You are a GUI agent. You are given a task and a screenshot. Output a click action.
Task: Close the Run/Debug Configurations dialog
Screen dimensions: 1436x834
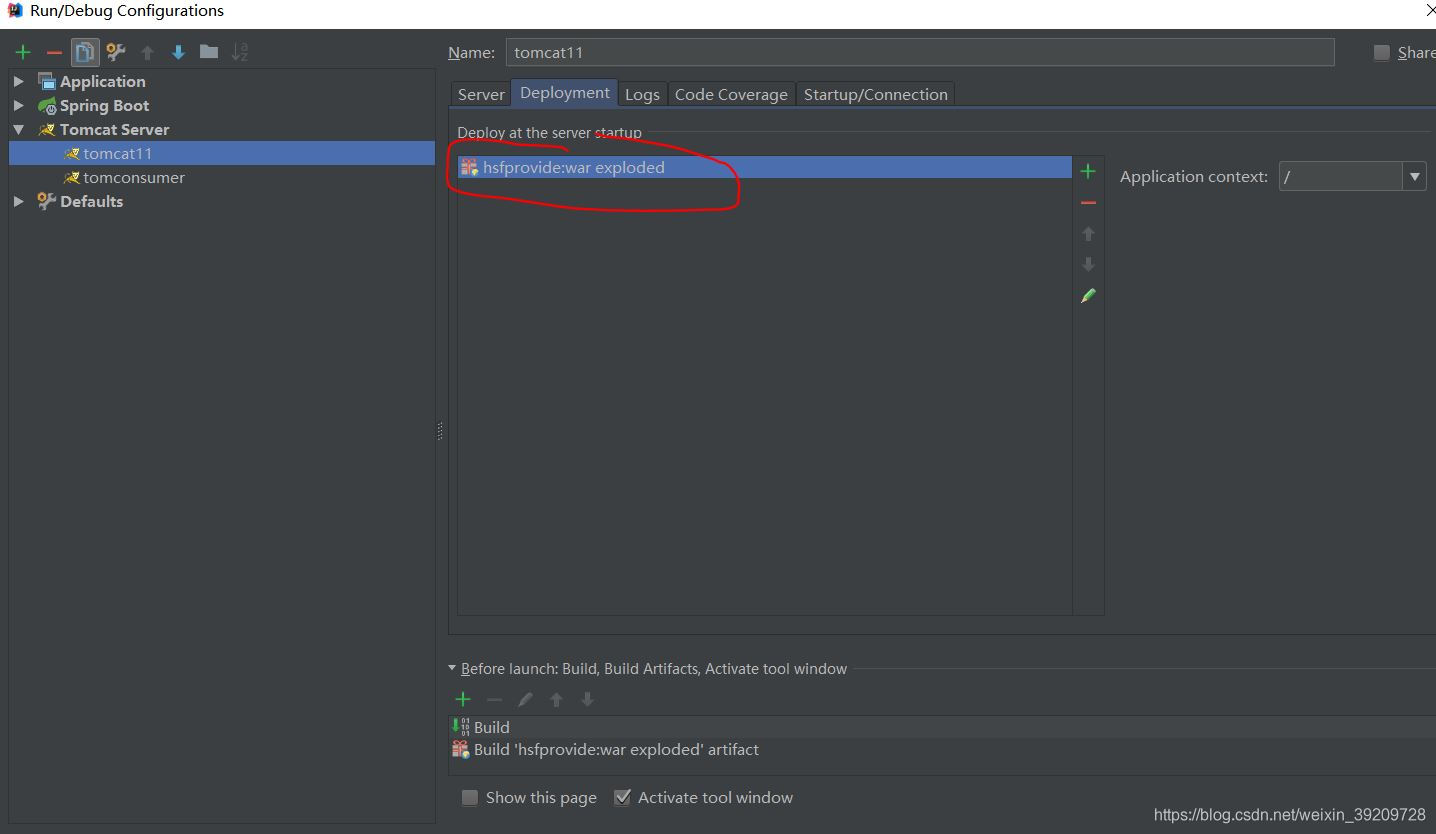click(x=1430, y=11)
